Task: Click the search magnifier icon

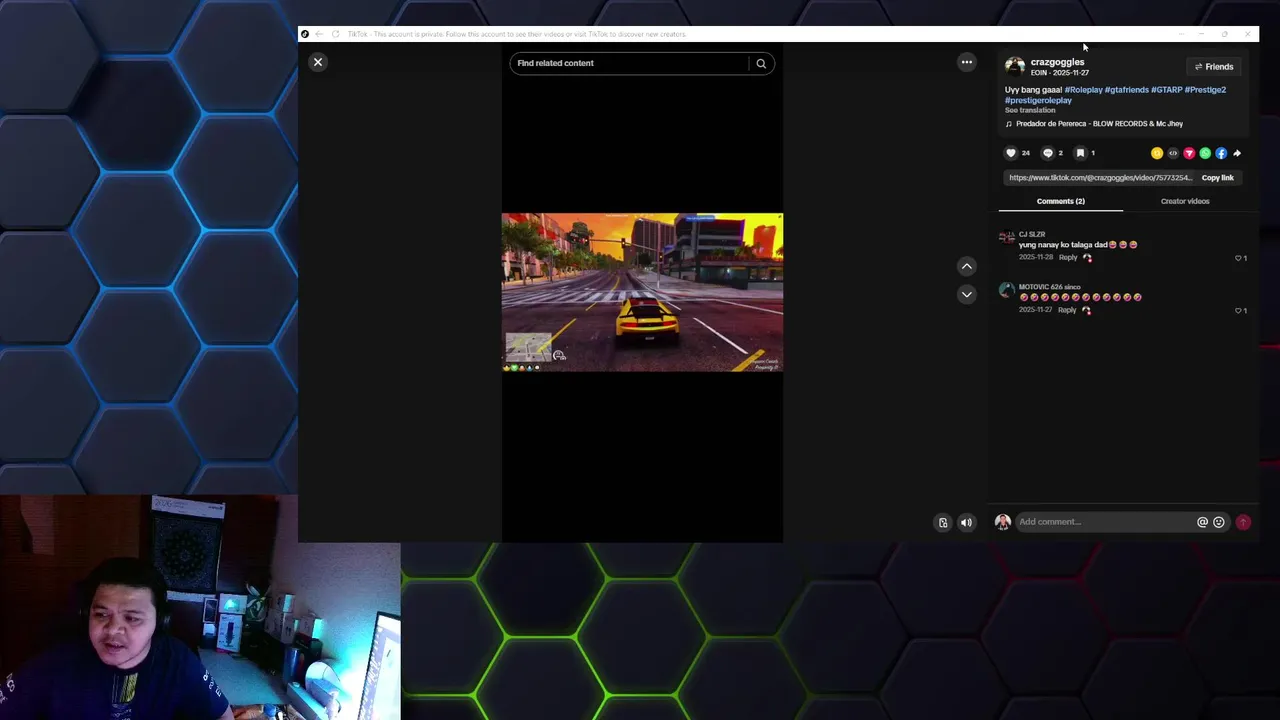Action: tap(761, 63)
